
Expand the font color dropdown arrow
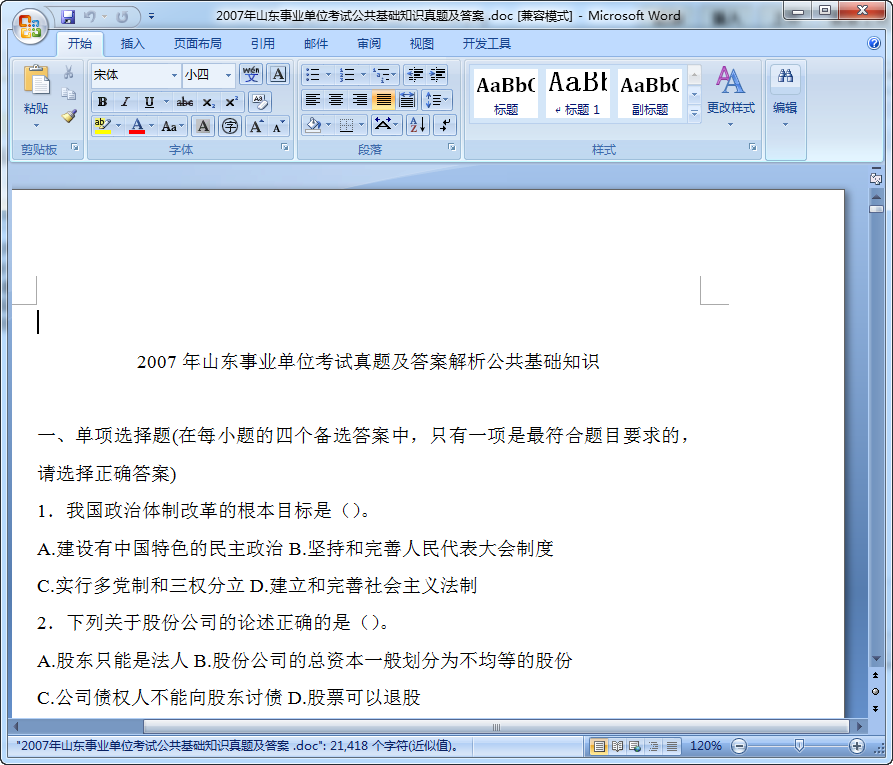(150, 125)
